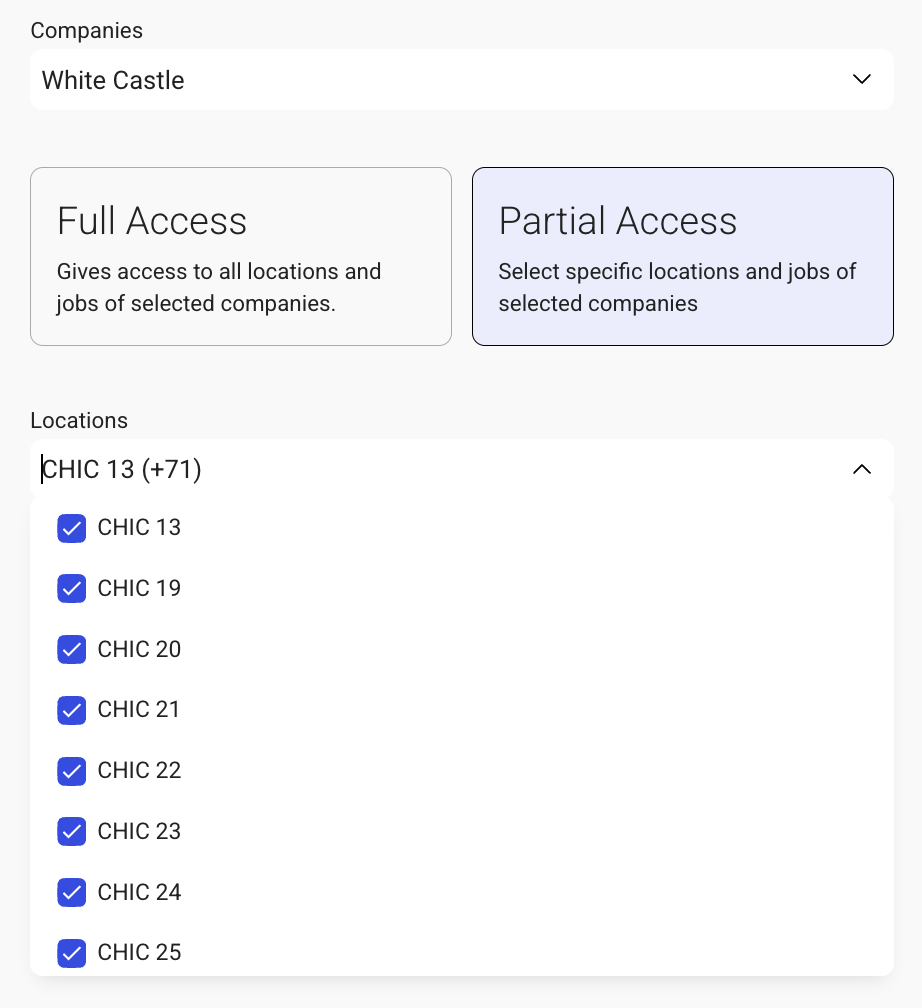Click the CHIC 19 list entry
922x1008 pixels.
[x=139, y=589]
